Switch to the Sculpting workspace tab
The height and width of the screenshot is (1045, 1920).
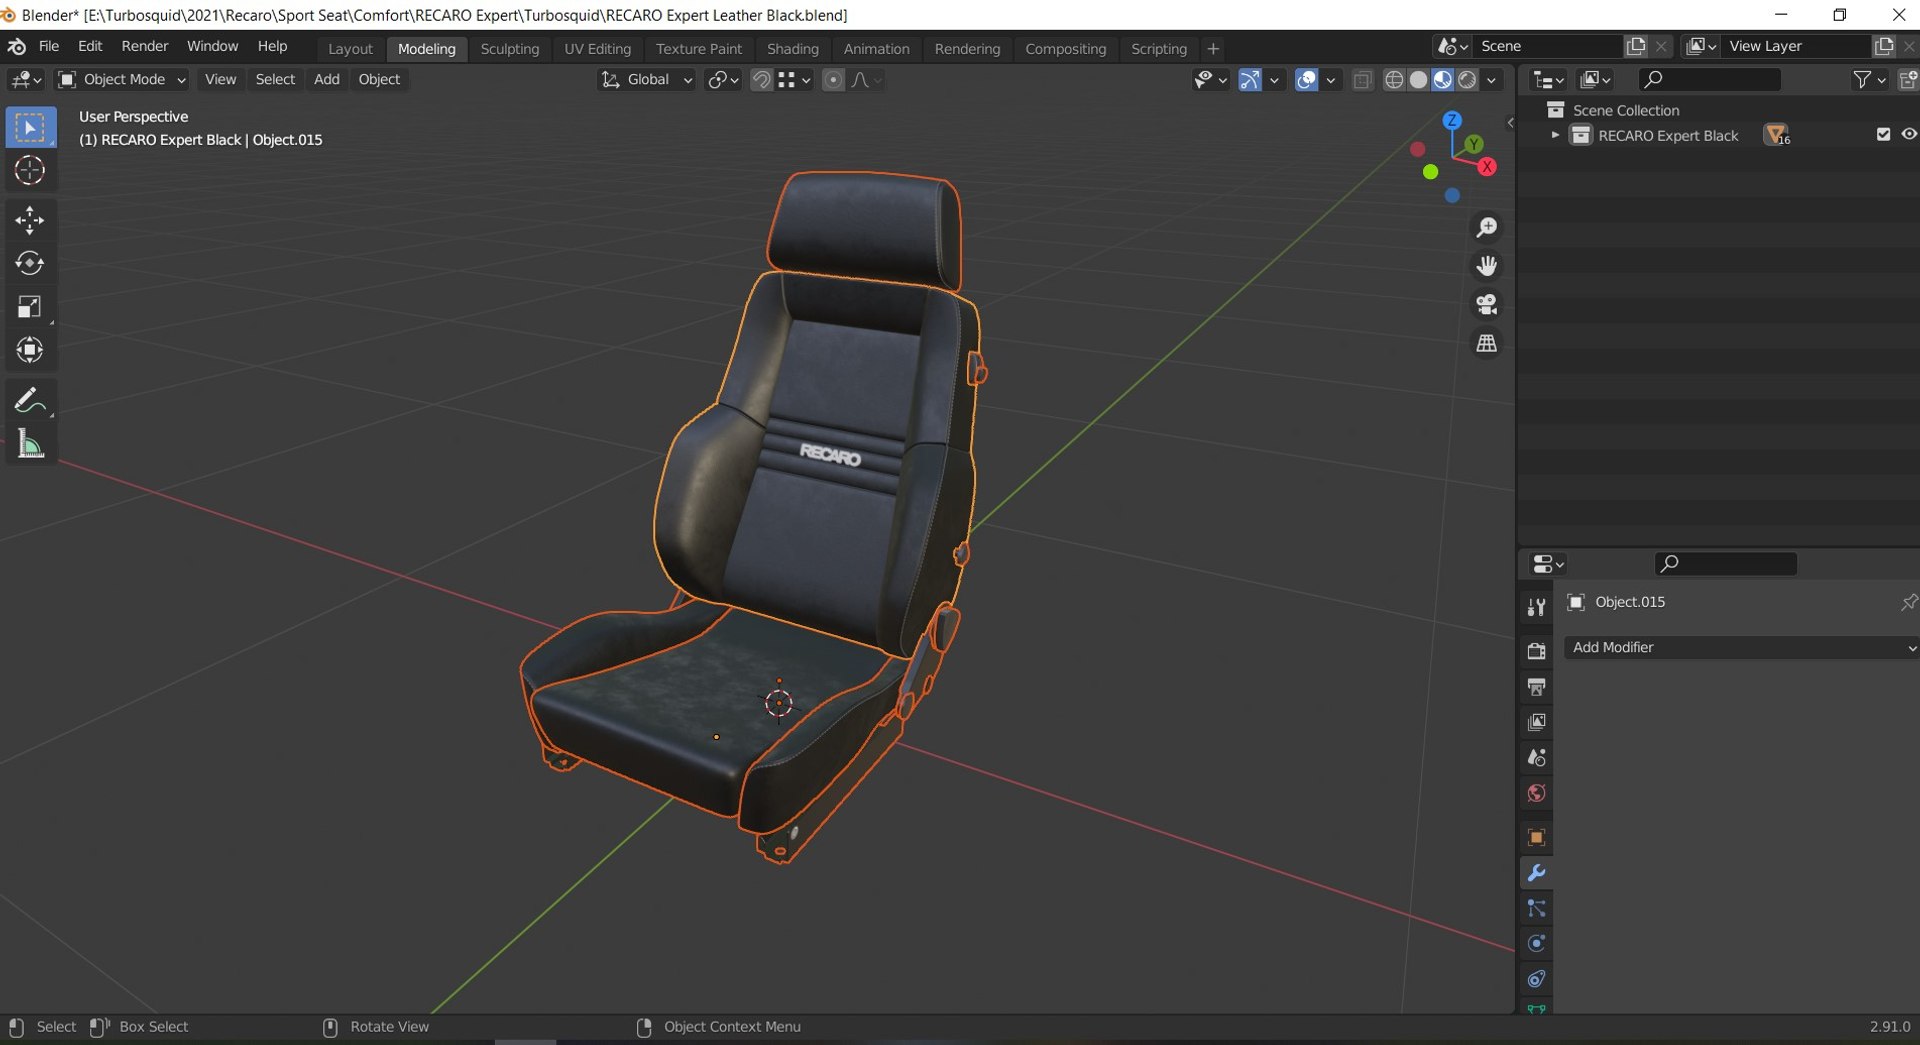click(x=509, y=49)
